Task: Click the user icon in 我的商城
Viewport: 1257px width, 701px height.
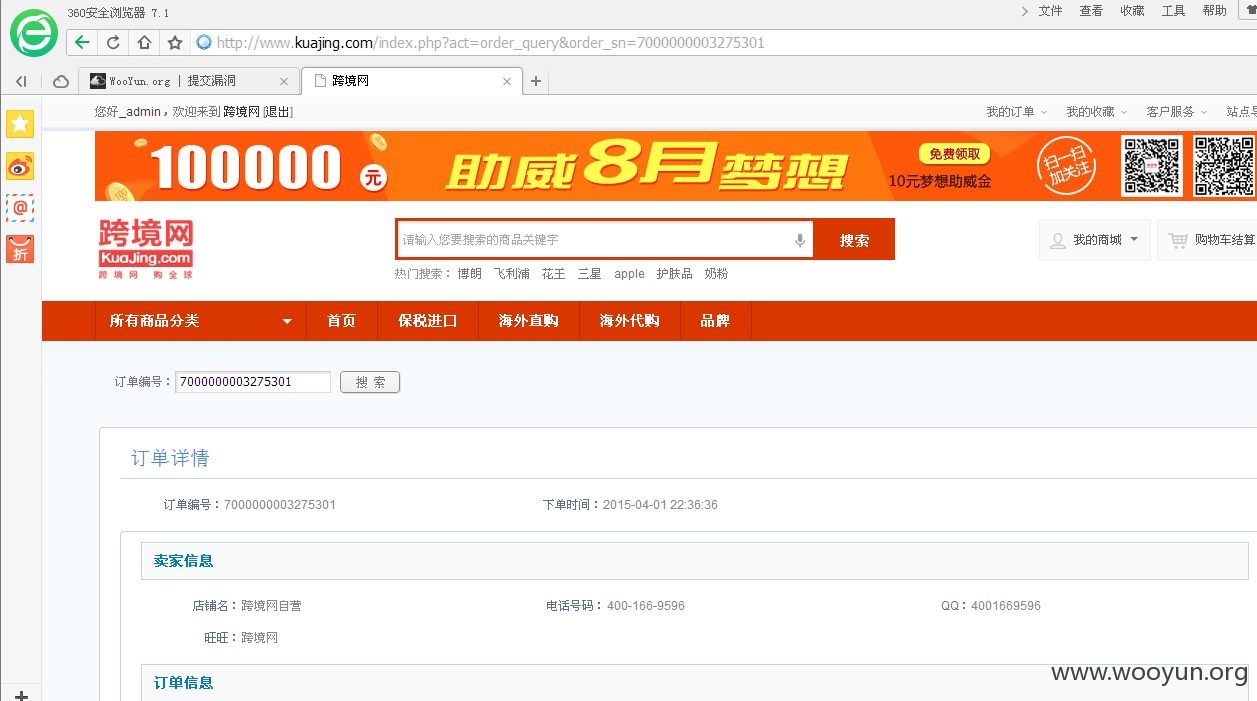Action: tap(1057, 240)
